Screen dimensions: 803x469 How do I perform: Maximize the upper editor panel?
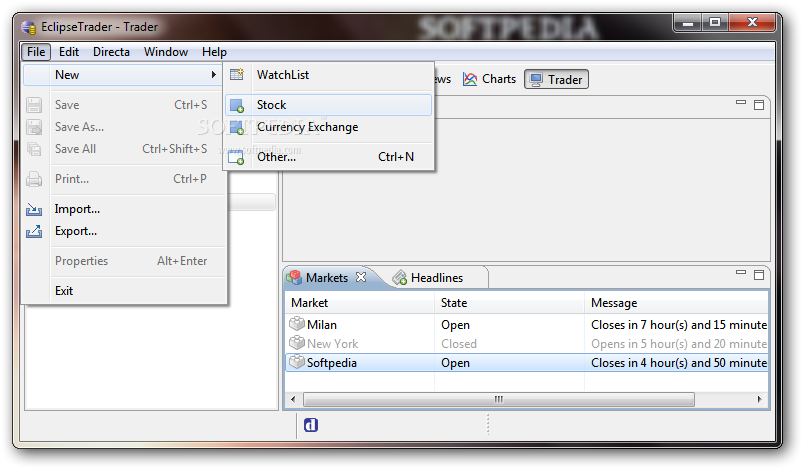(759, 105)
